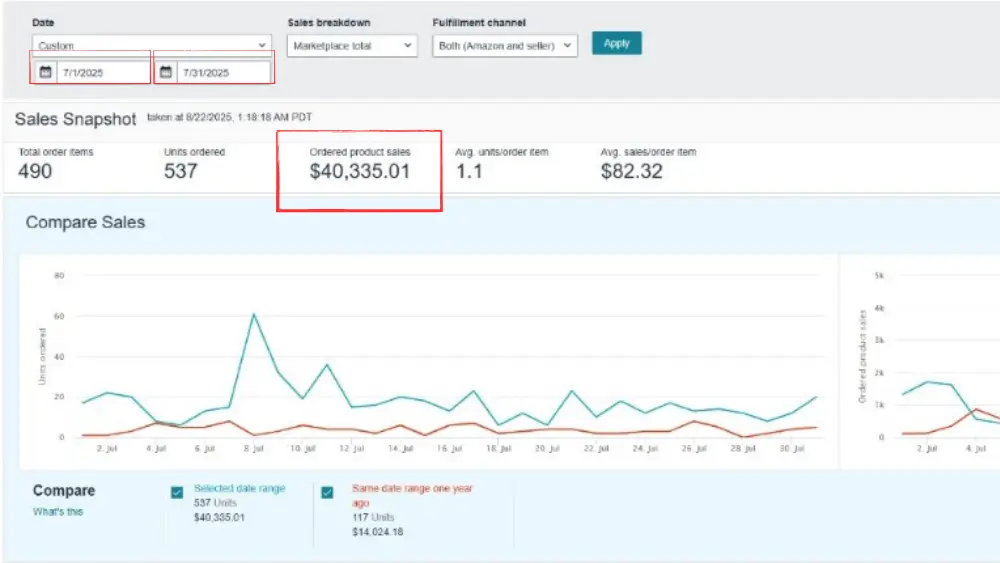This screenshot has width=1000, height=563.
Task: Toggle Same date range one year ago checkbox
Action: point(327,492)
